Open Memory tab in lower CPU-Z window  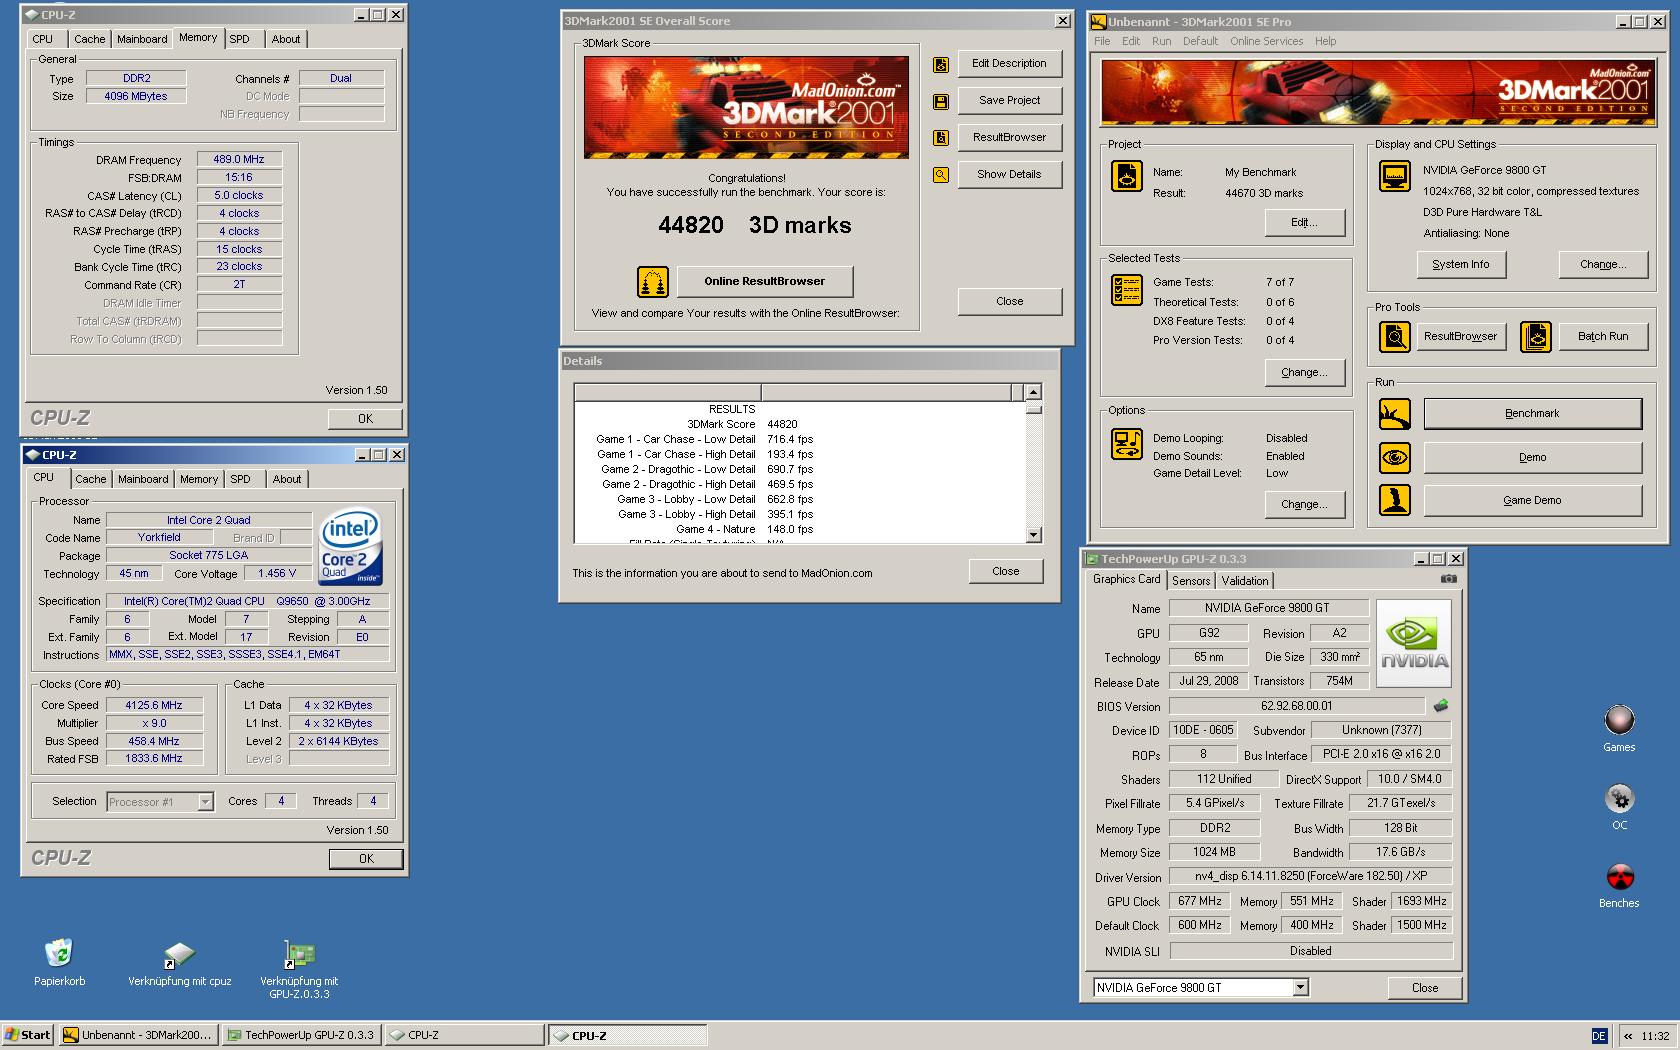click(199, 479)
